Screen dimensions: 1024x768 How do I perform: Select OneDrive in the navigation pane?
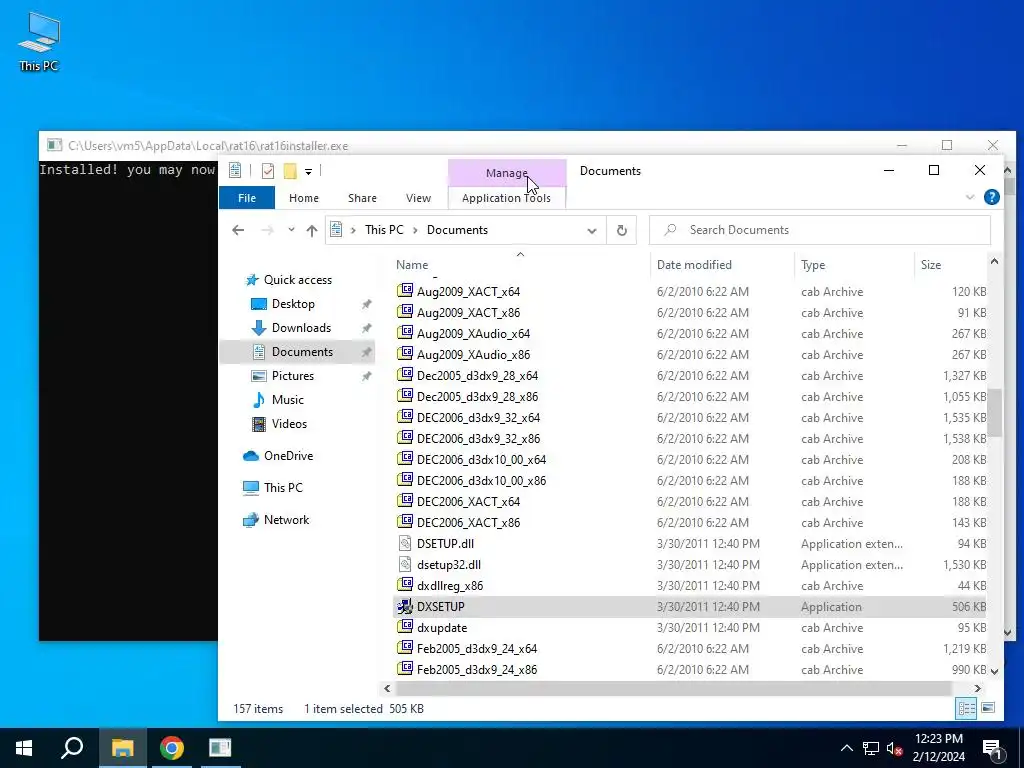click(288, 456)
